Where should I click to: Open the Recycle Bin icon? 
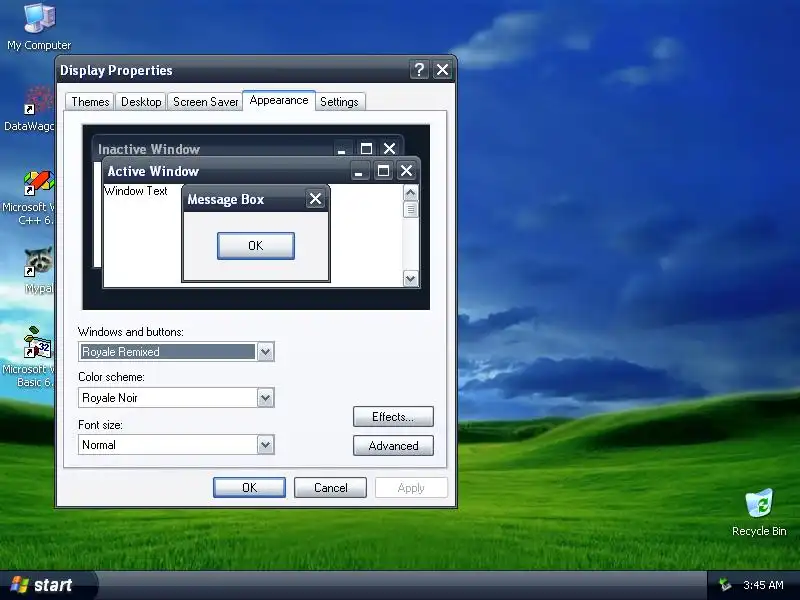coord(759,512)
